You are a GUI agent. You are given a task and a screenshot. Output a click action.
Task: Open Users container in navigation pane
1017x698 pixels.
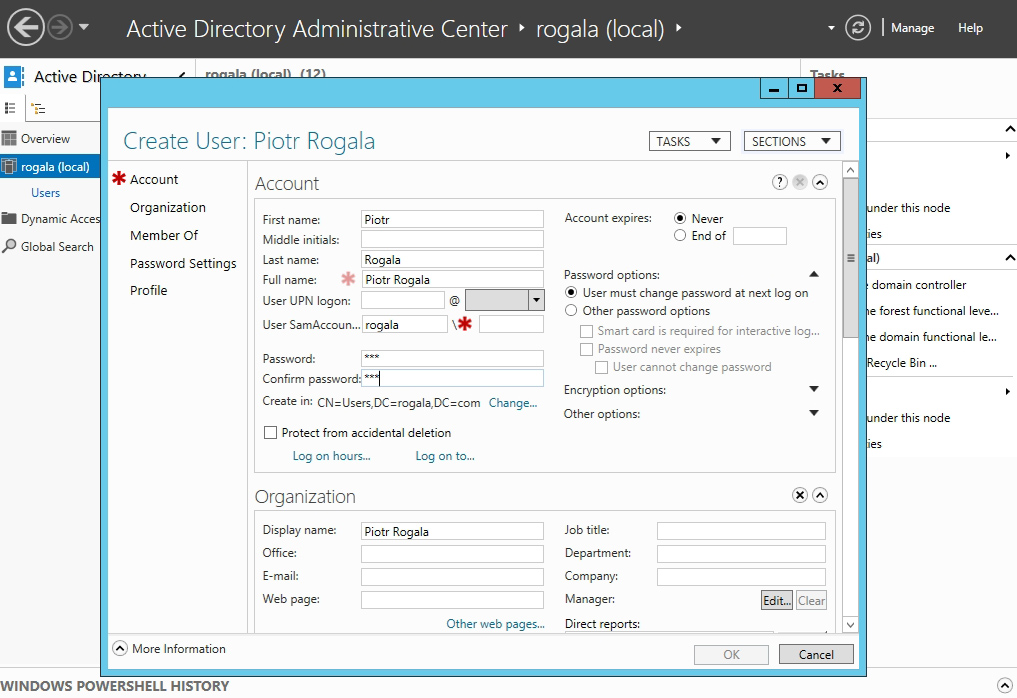45,193
